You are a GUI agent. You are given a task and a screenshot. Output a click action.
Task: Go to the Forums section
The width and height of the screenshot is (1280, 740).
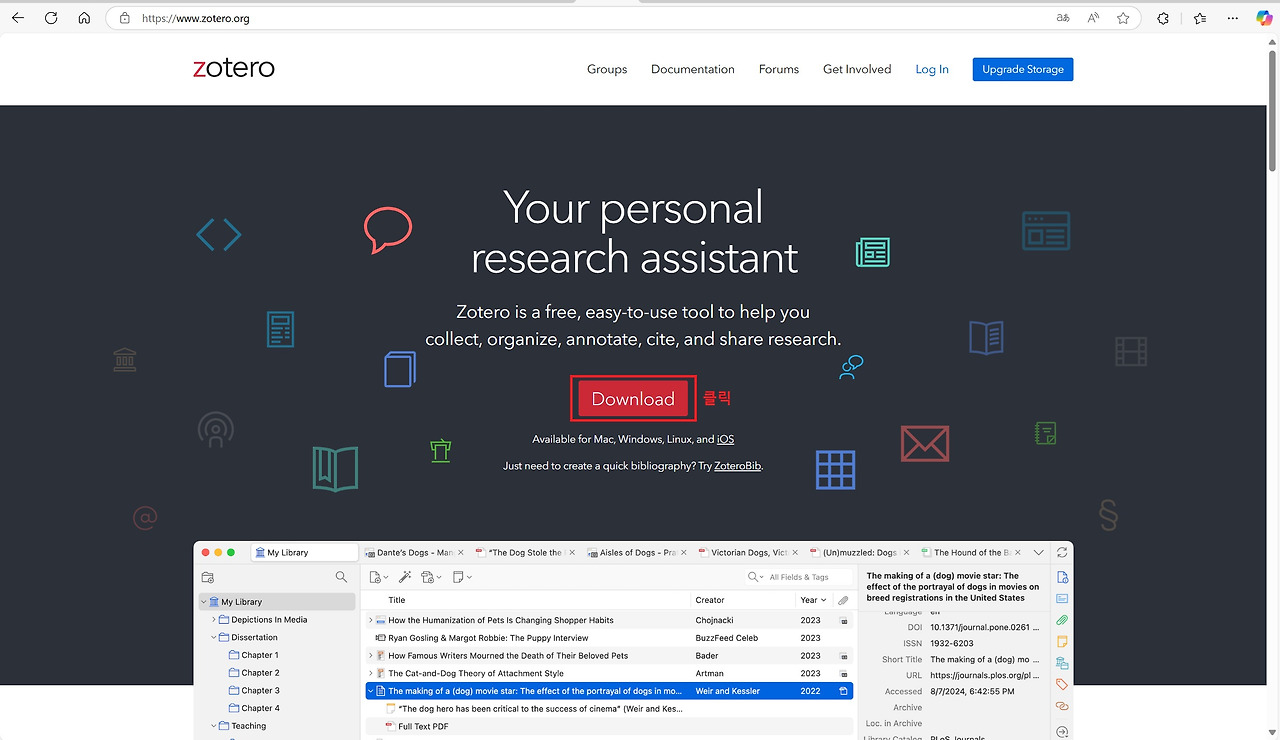coord(779,69)
